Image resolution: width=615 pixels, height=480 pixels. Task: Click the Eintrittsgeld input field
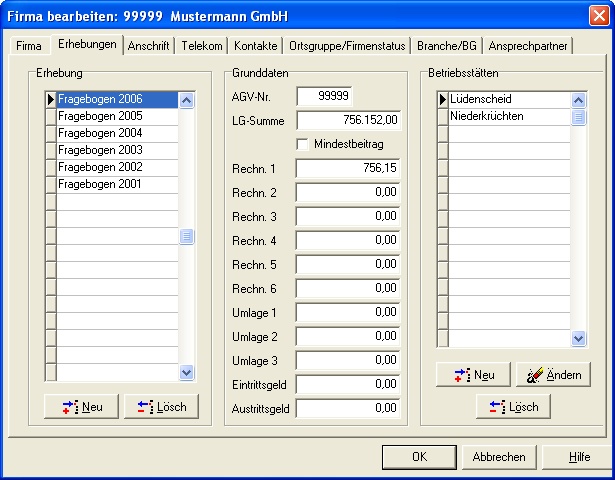(x=348, y=384)
